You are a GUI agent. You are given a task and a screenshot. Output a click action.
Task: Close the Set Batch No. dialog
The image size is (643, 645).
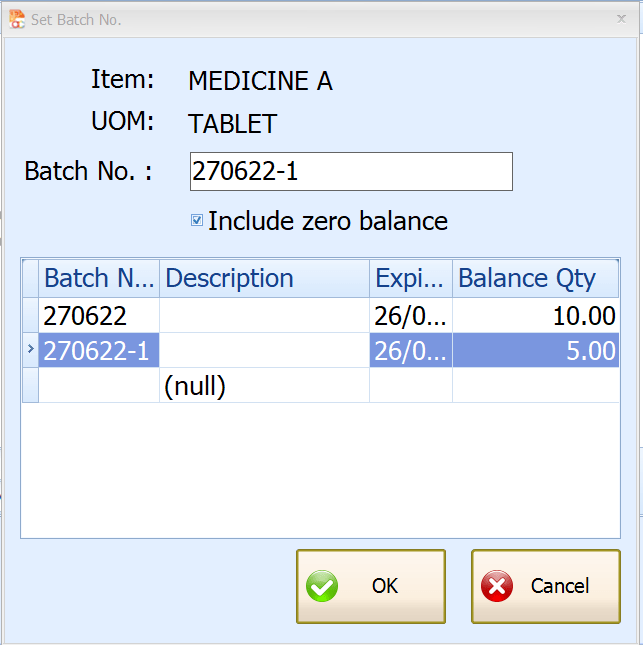(621, 19)
